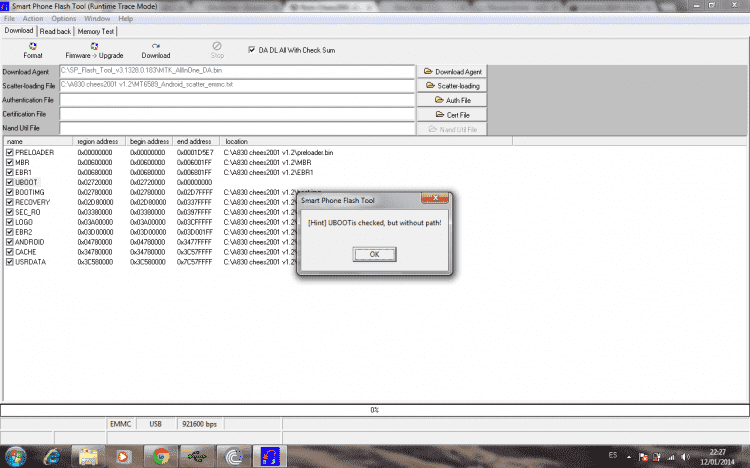
Task: Uncheck the CACHE partition
Action: coord(10,252)
